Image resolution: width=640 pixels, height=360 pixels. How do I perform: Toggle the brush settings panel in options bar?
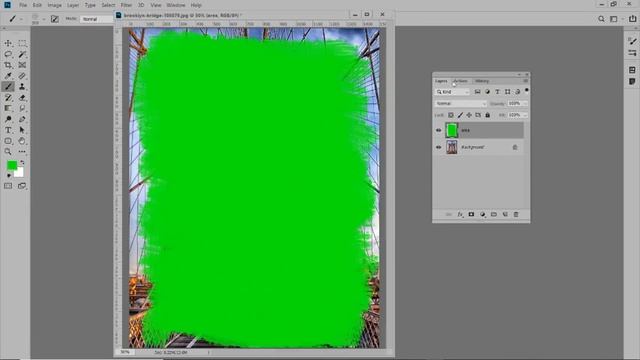tap(55, 19)
